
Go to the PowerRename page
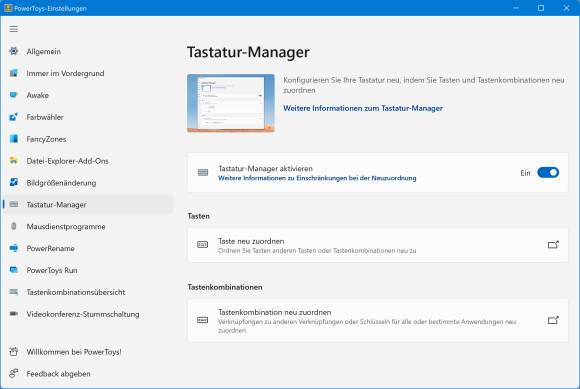coord(89,248)
